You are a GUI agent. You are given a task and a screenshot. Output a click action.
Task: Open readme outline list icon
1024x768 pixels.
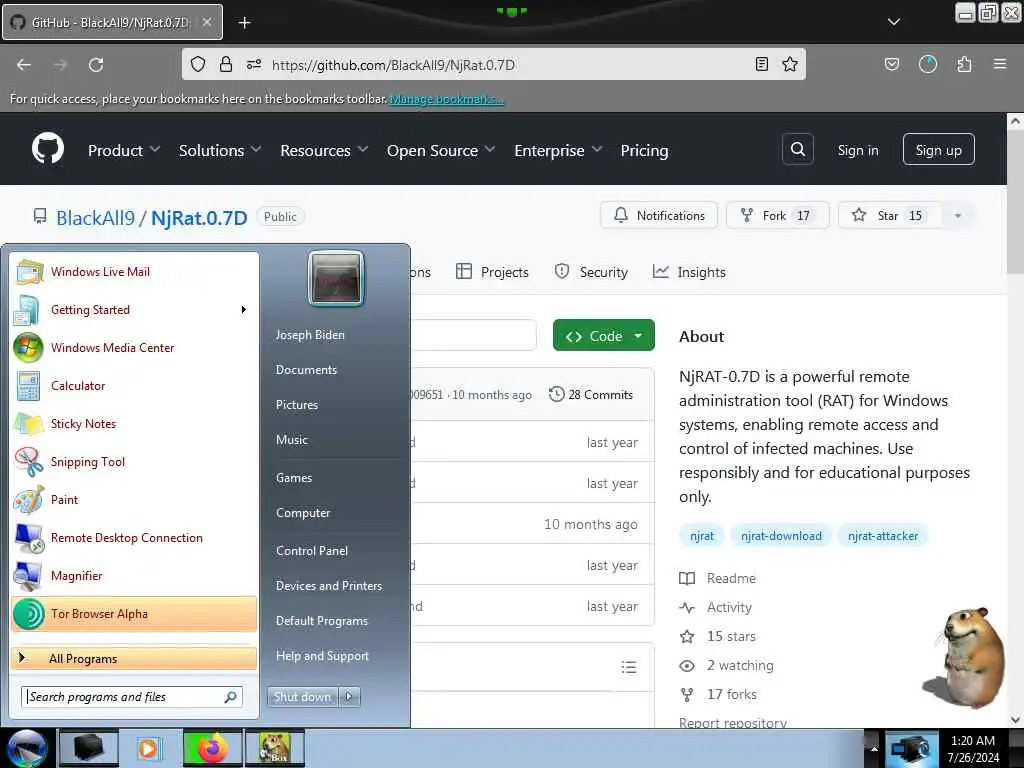[628, 667]
